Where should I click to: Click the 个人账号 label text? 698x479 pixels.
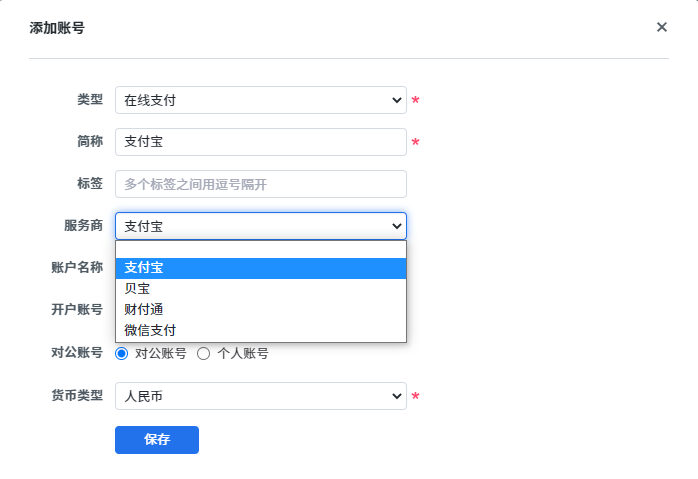(x=243, y=353)
